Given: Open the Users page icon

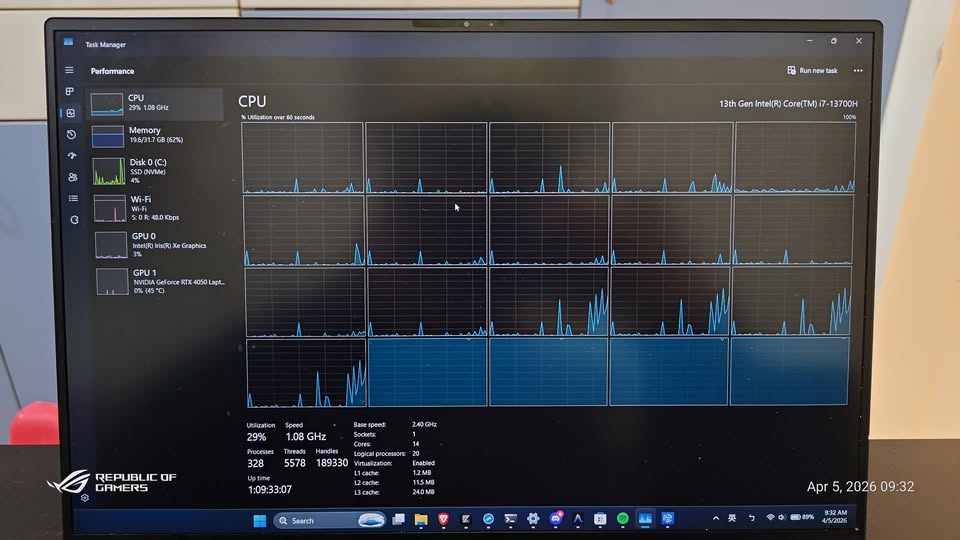Looking at the screenshot, I should click(x=72, y=177).
